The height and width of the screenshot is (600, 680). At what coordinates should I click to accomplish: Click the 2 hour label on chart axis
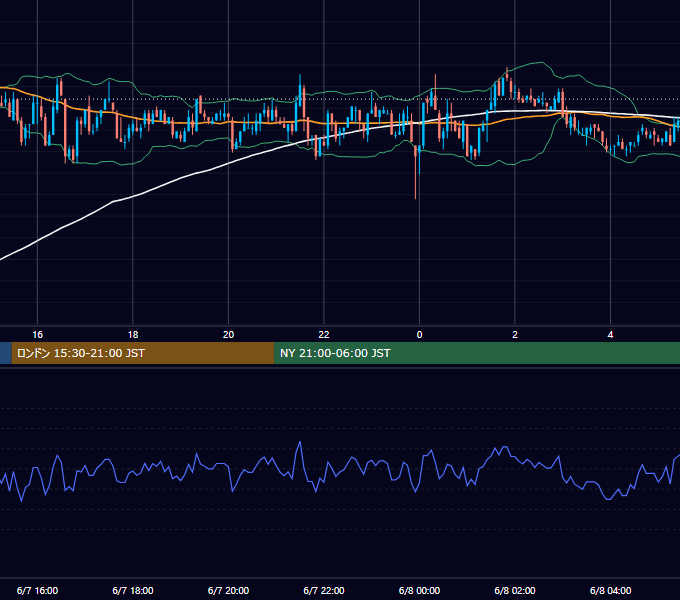[x=515, y=335]
